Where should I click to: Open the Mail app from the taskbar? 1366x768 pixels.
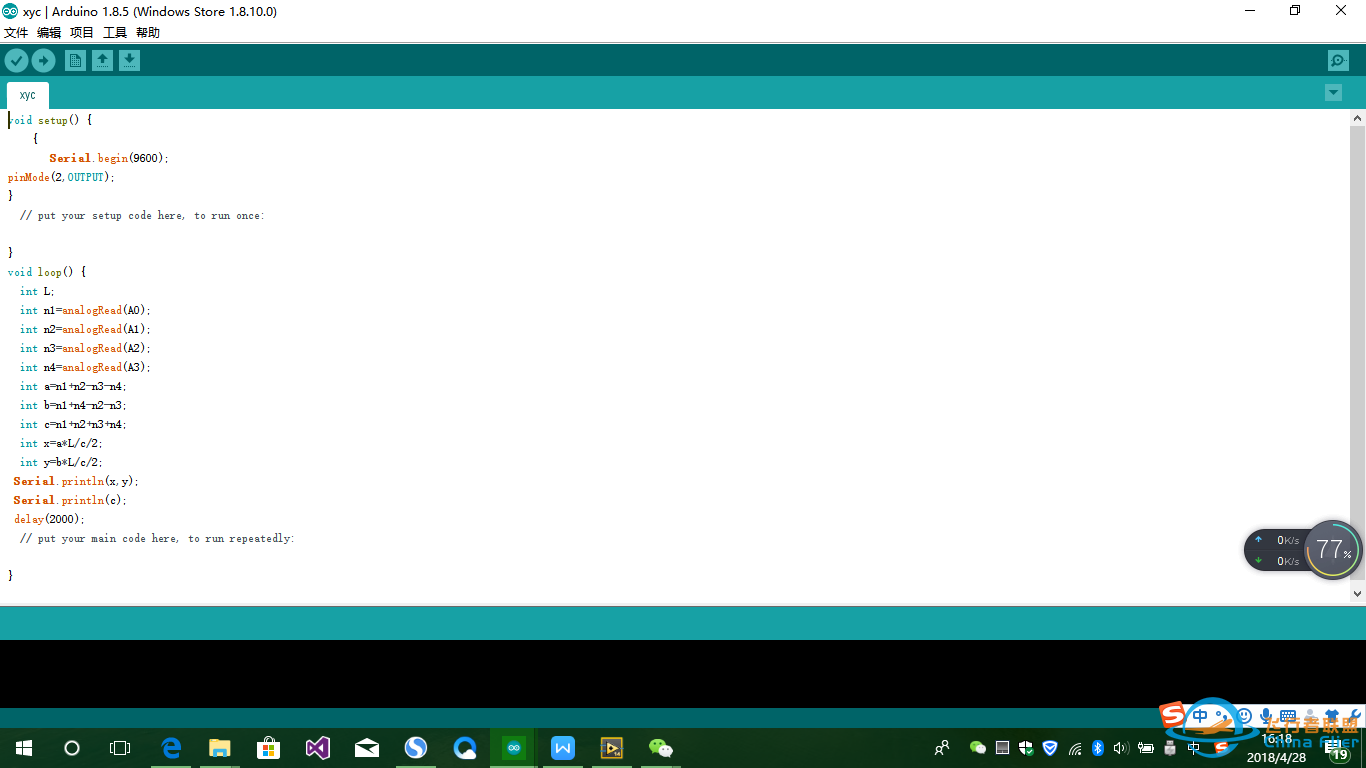click(367, 748)
